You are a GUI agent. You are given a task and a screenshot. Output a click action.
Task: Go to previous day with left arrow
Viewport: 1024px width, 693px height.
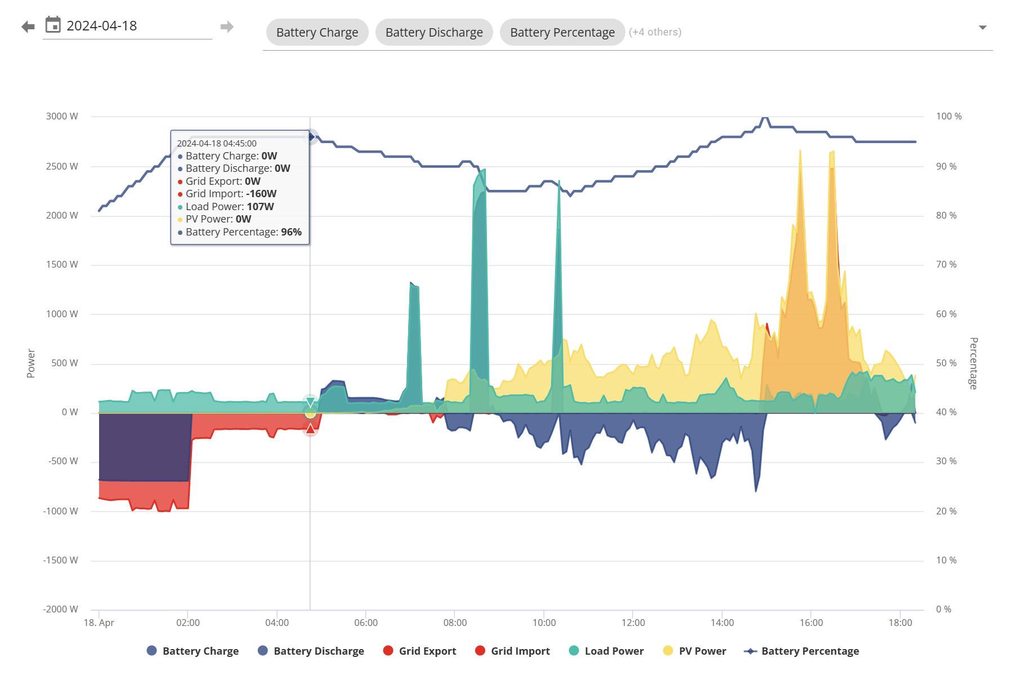[27, 26]
